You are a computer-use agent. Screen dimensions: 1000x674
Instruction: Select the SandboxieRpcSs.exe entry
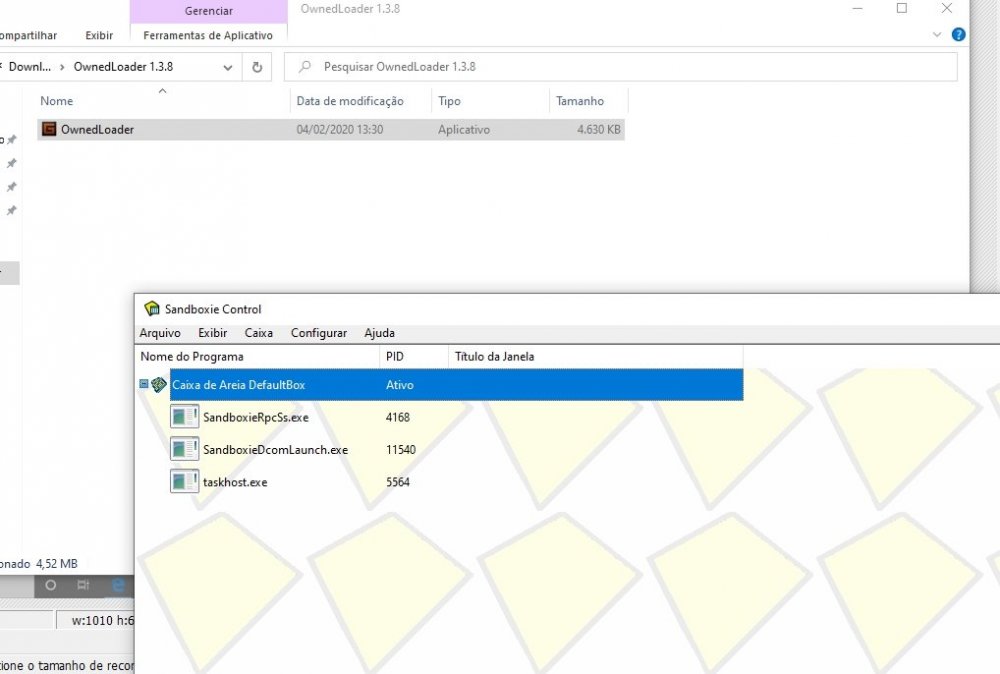(256, 418)
